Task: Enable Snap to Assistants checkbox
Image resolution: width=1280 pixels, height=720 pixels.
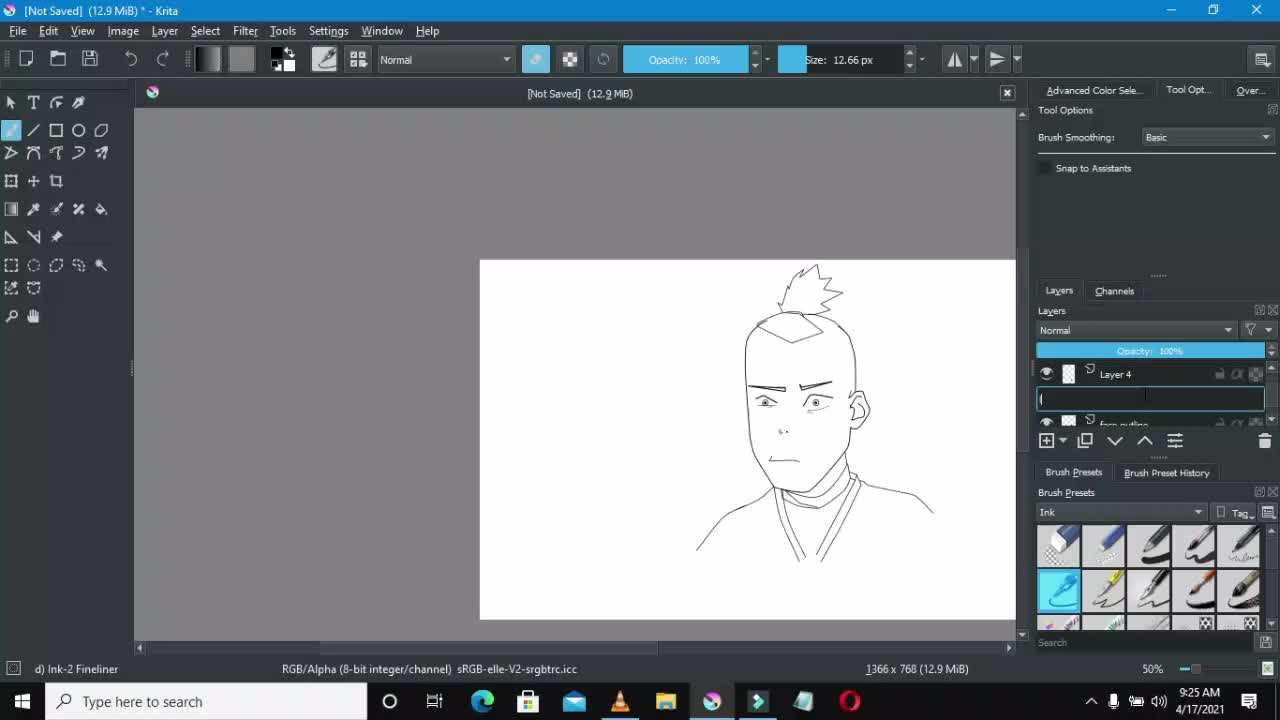Action: coord(1045,168)
